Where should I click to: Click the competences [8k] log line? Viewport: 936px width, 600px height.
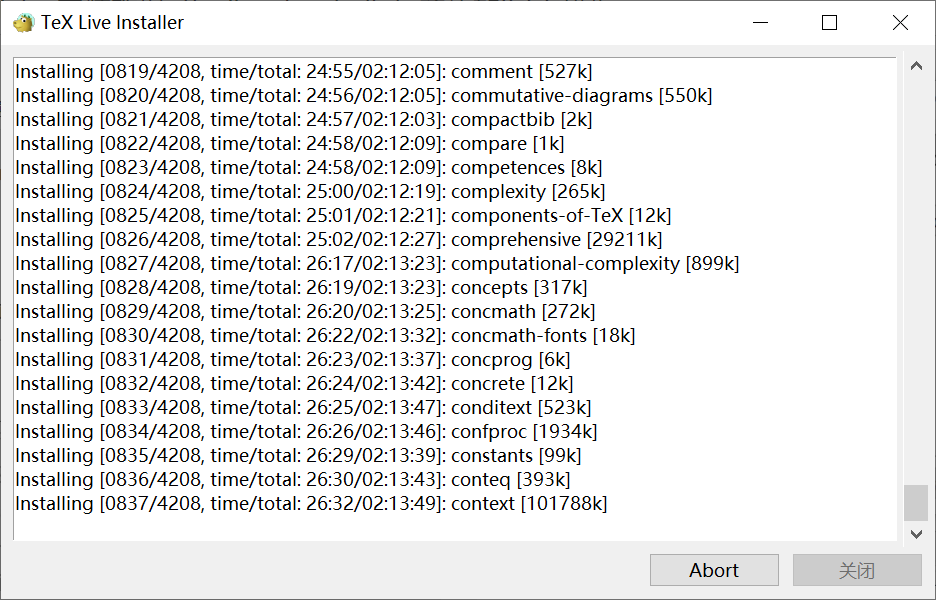tap(309, 167)
